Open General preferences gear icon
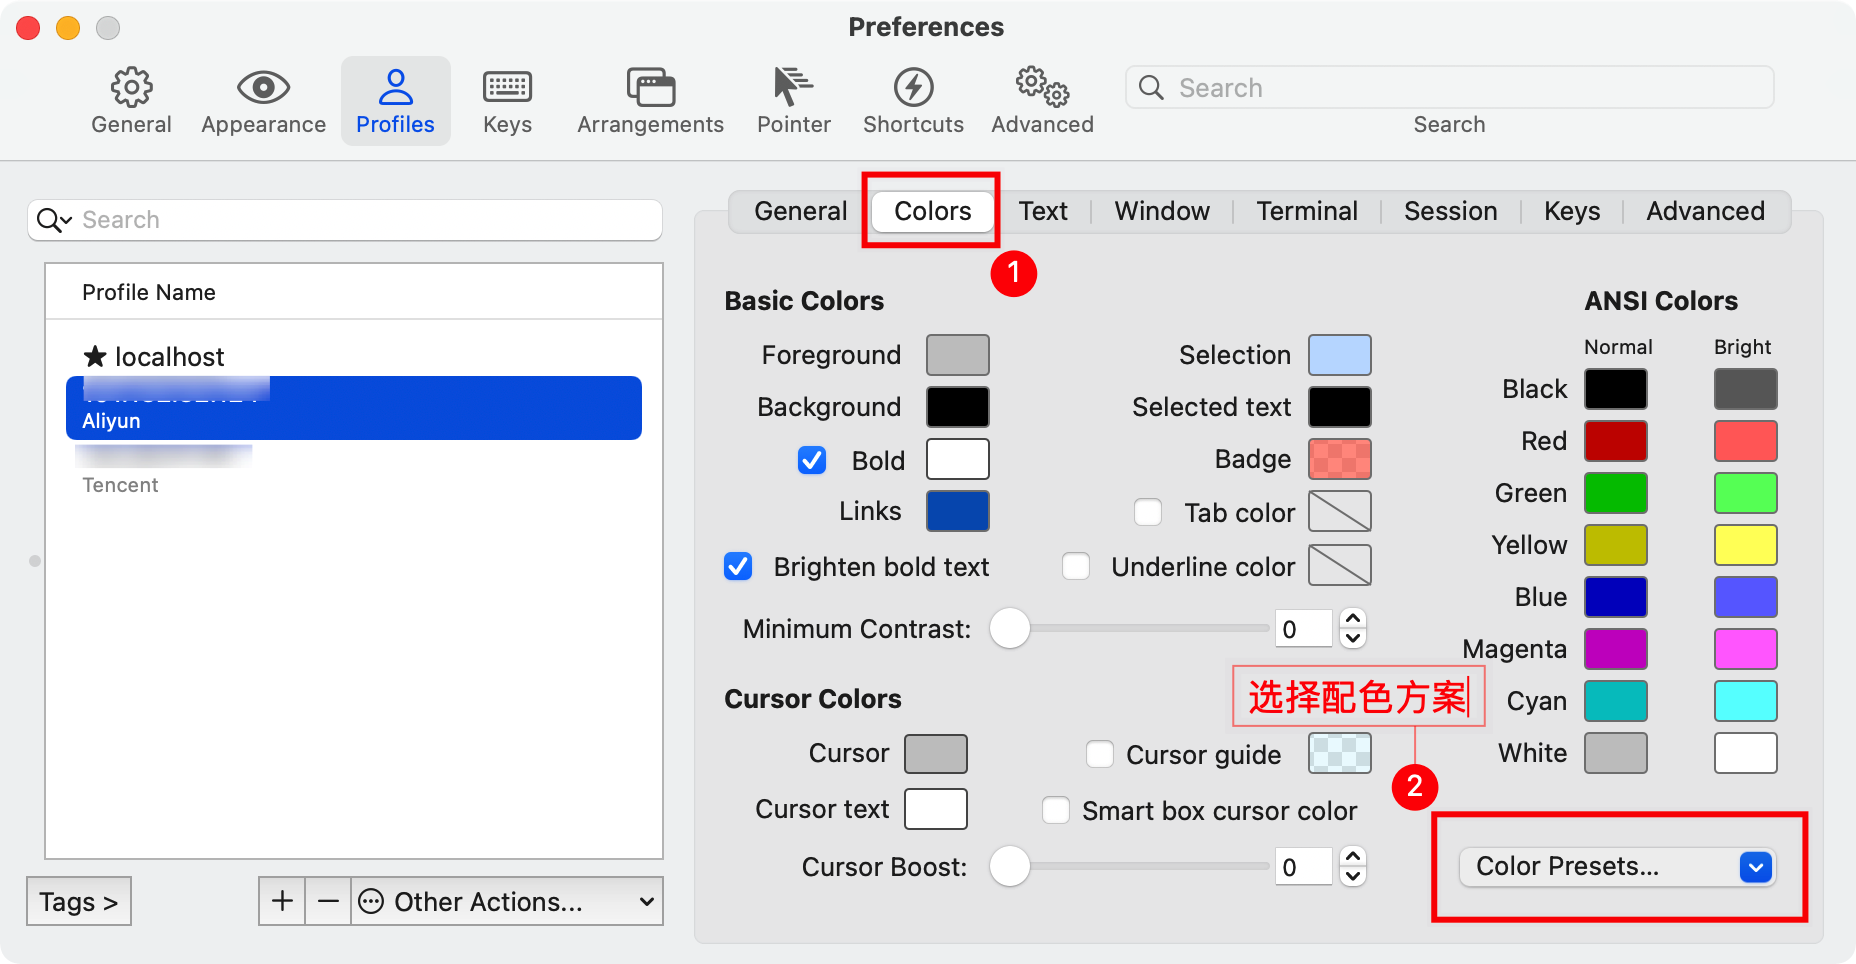The height and width of the screenshot is (964, 1856). [x=131, y=88]
